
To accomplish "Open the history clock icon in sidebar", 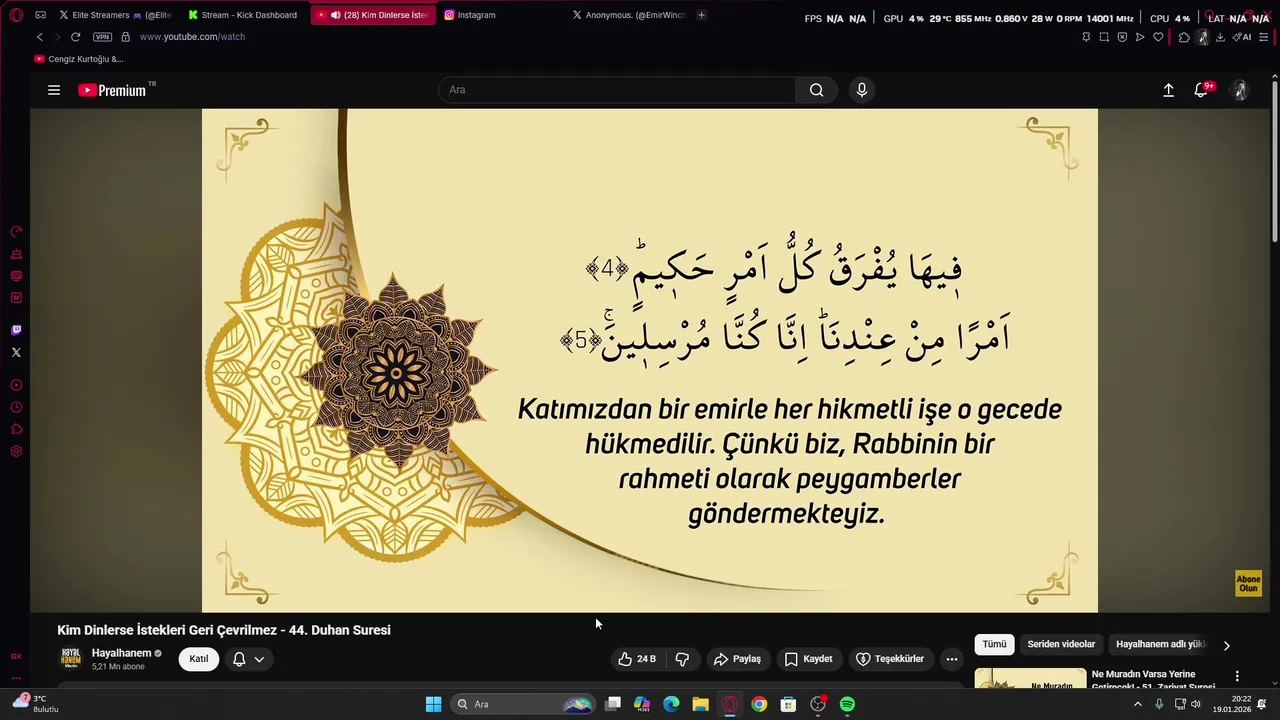I will click(16, 407).
